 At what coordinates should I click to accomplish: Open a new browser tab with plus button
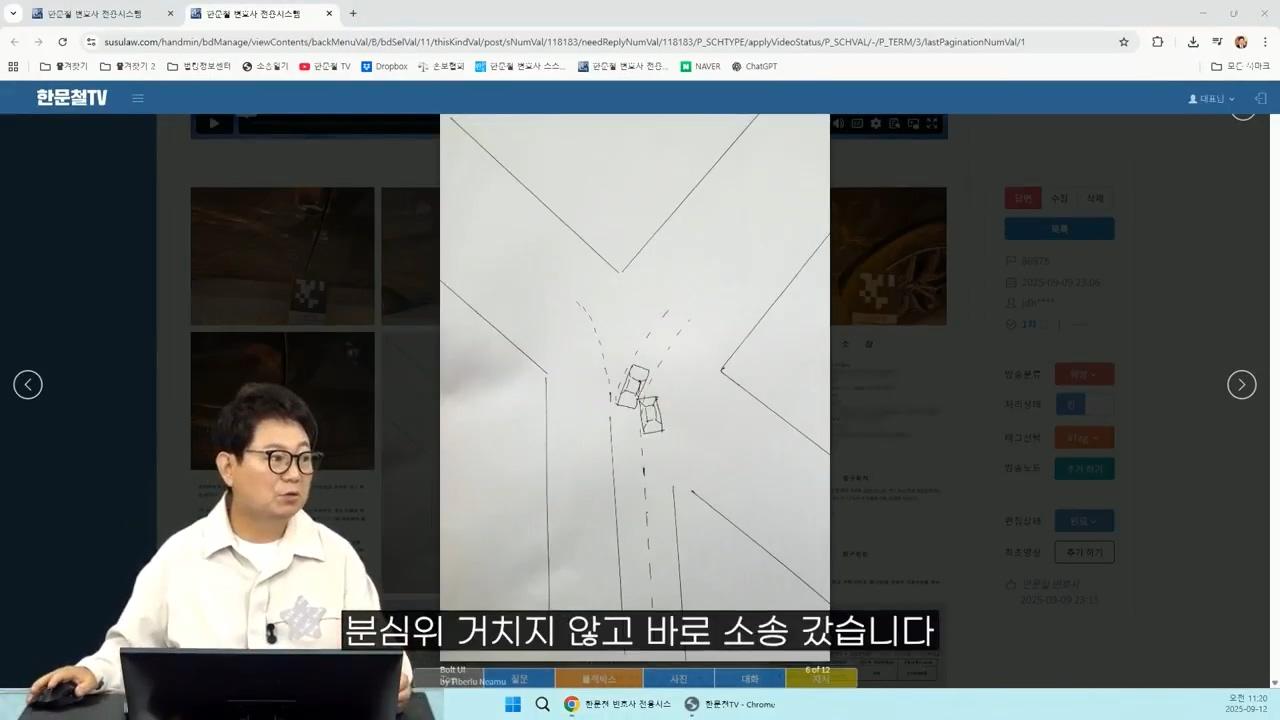[x=353, y=13]
